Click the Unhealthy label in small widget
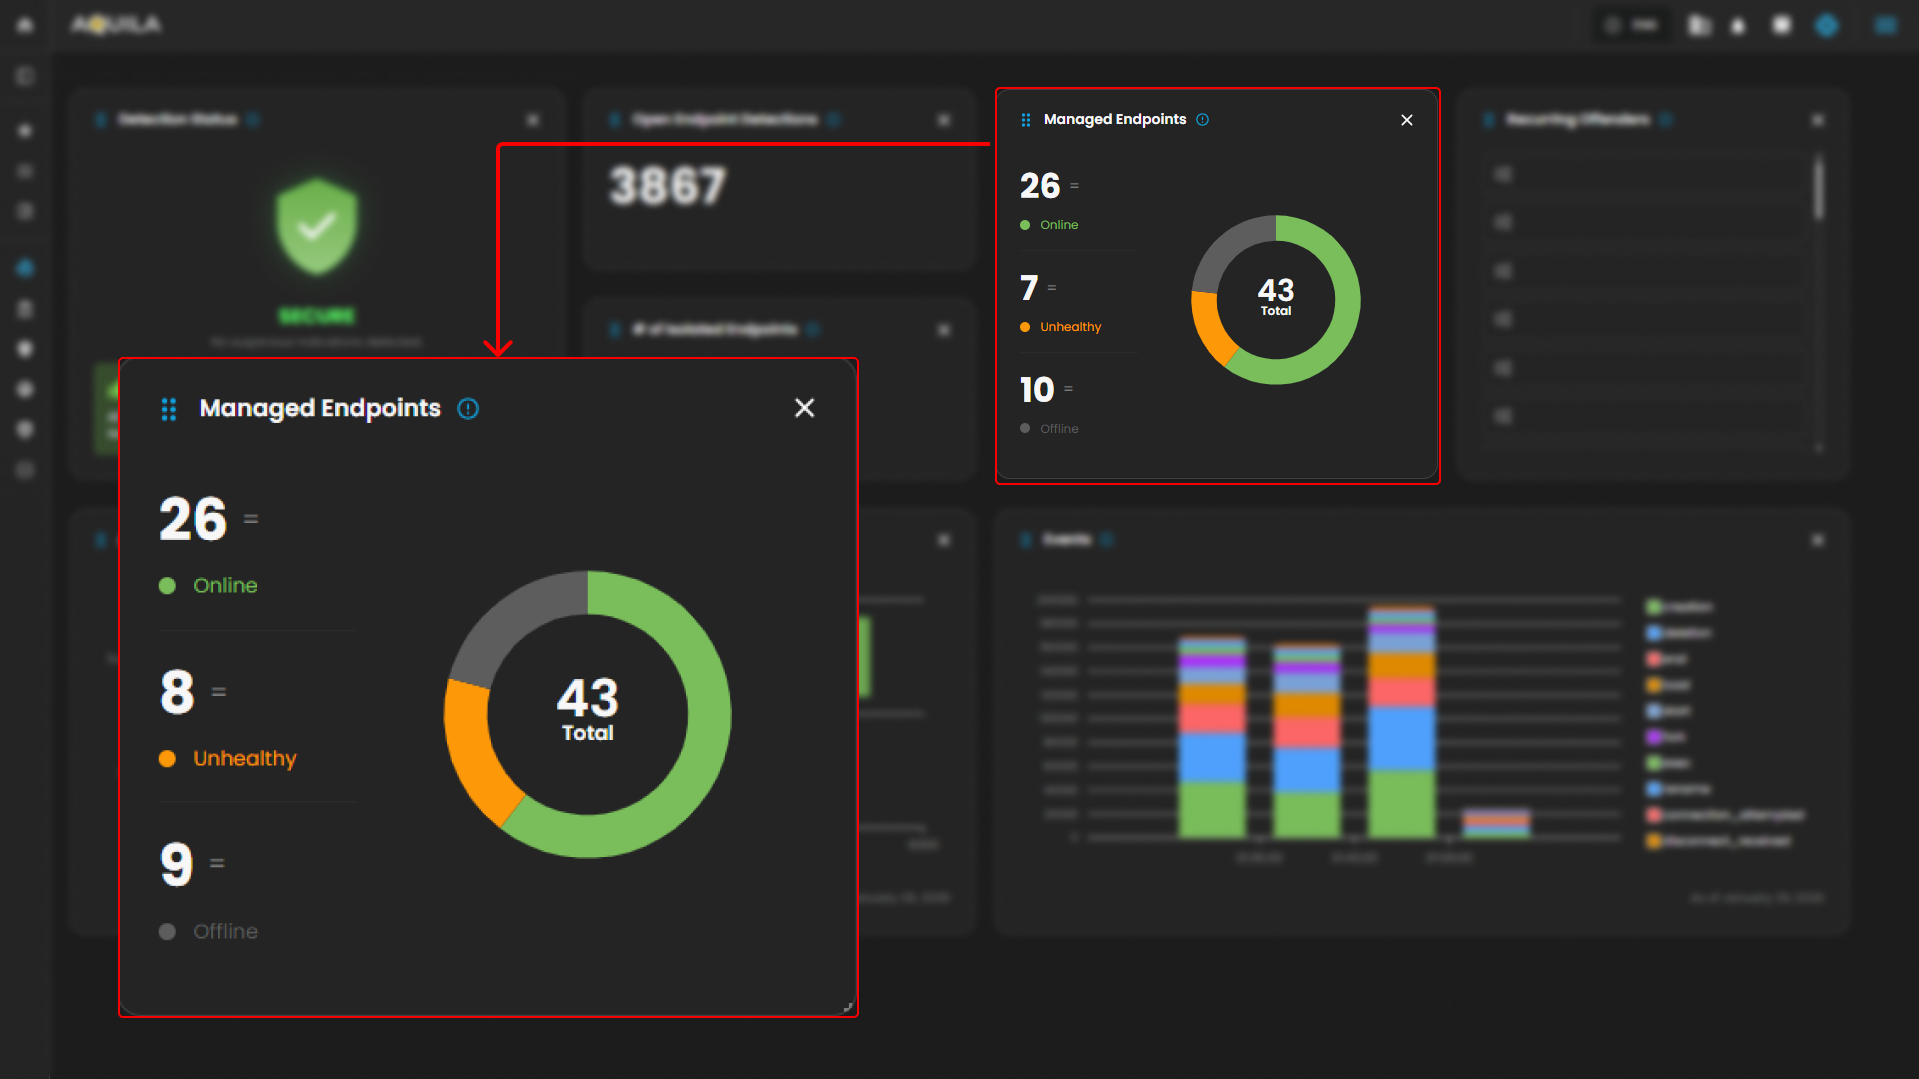Image resolution: width=1919 pixels, height=1079 pixels. [1070, 327]
